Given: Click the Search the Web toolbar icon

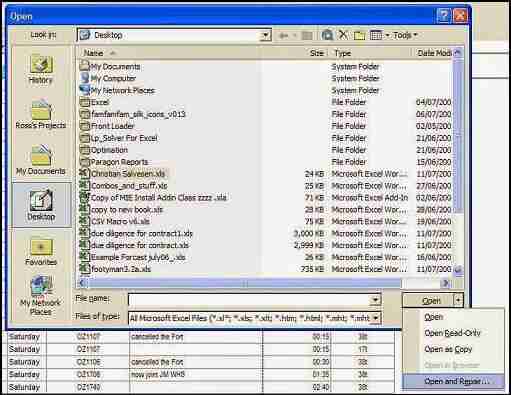Looking at the screenshot, I should click(327, 35).
